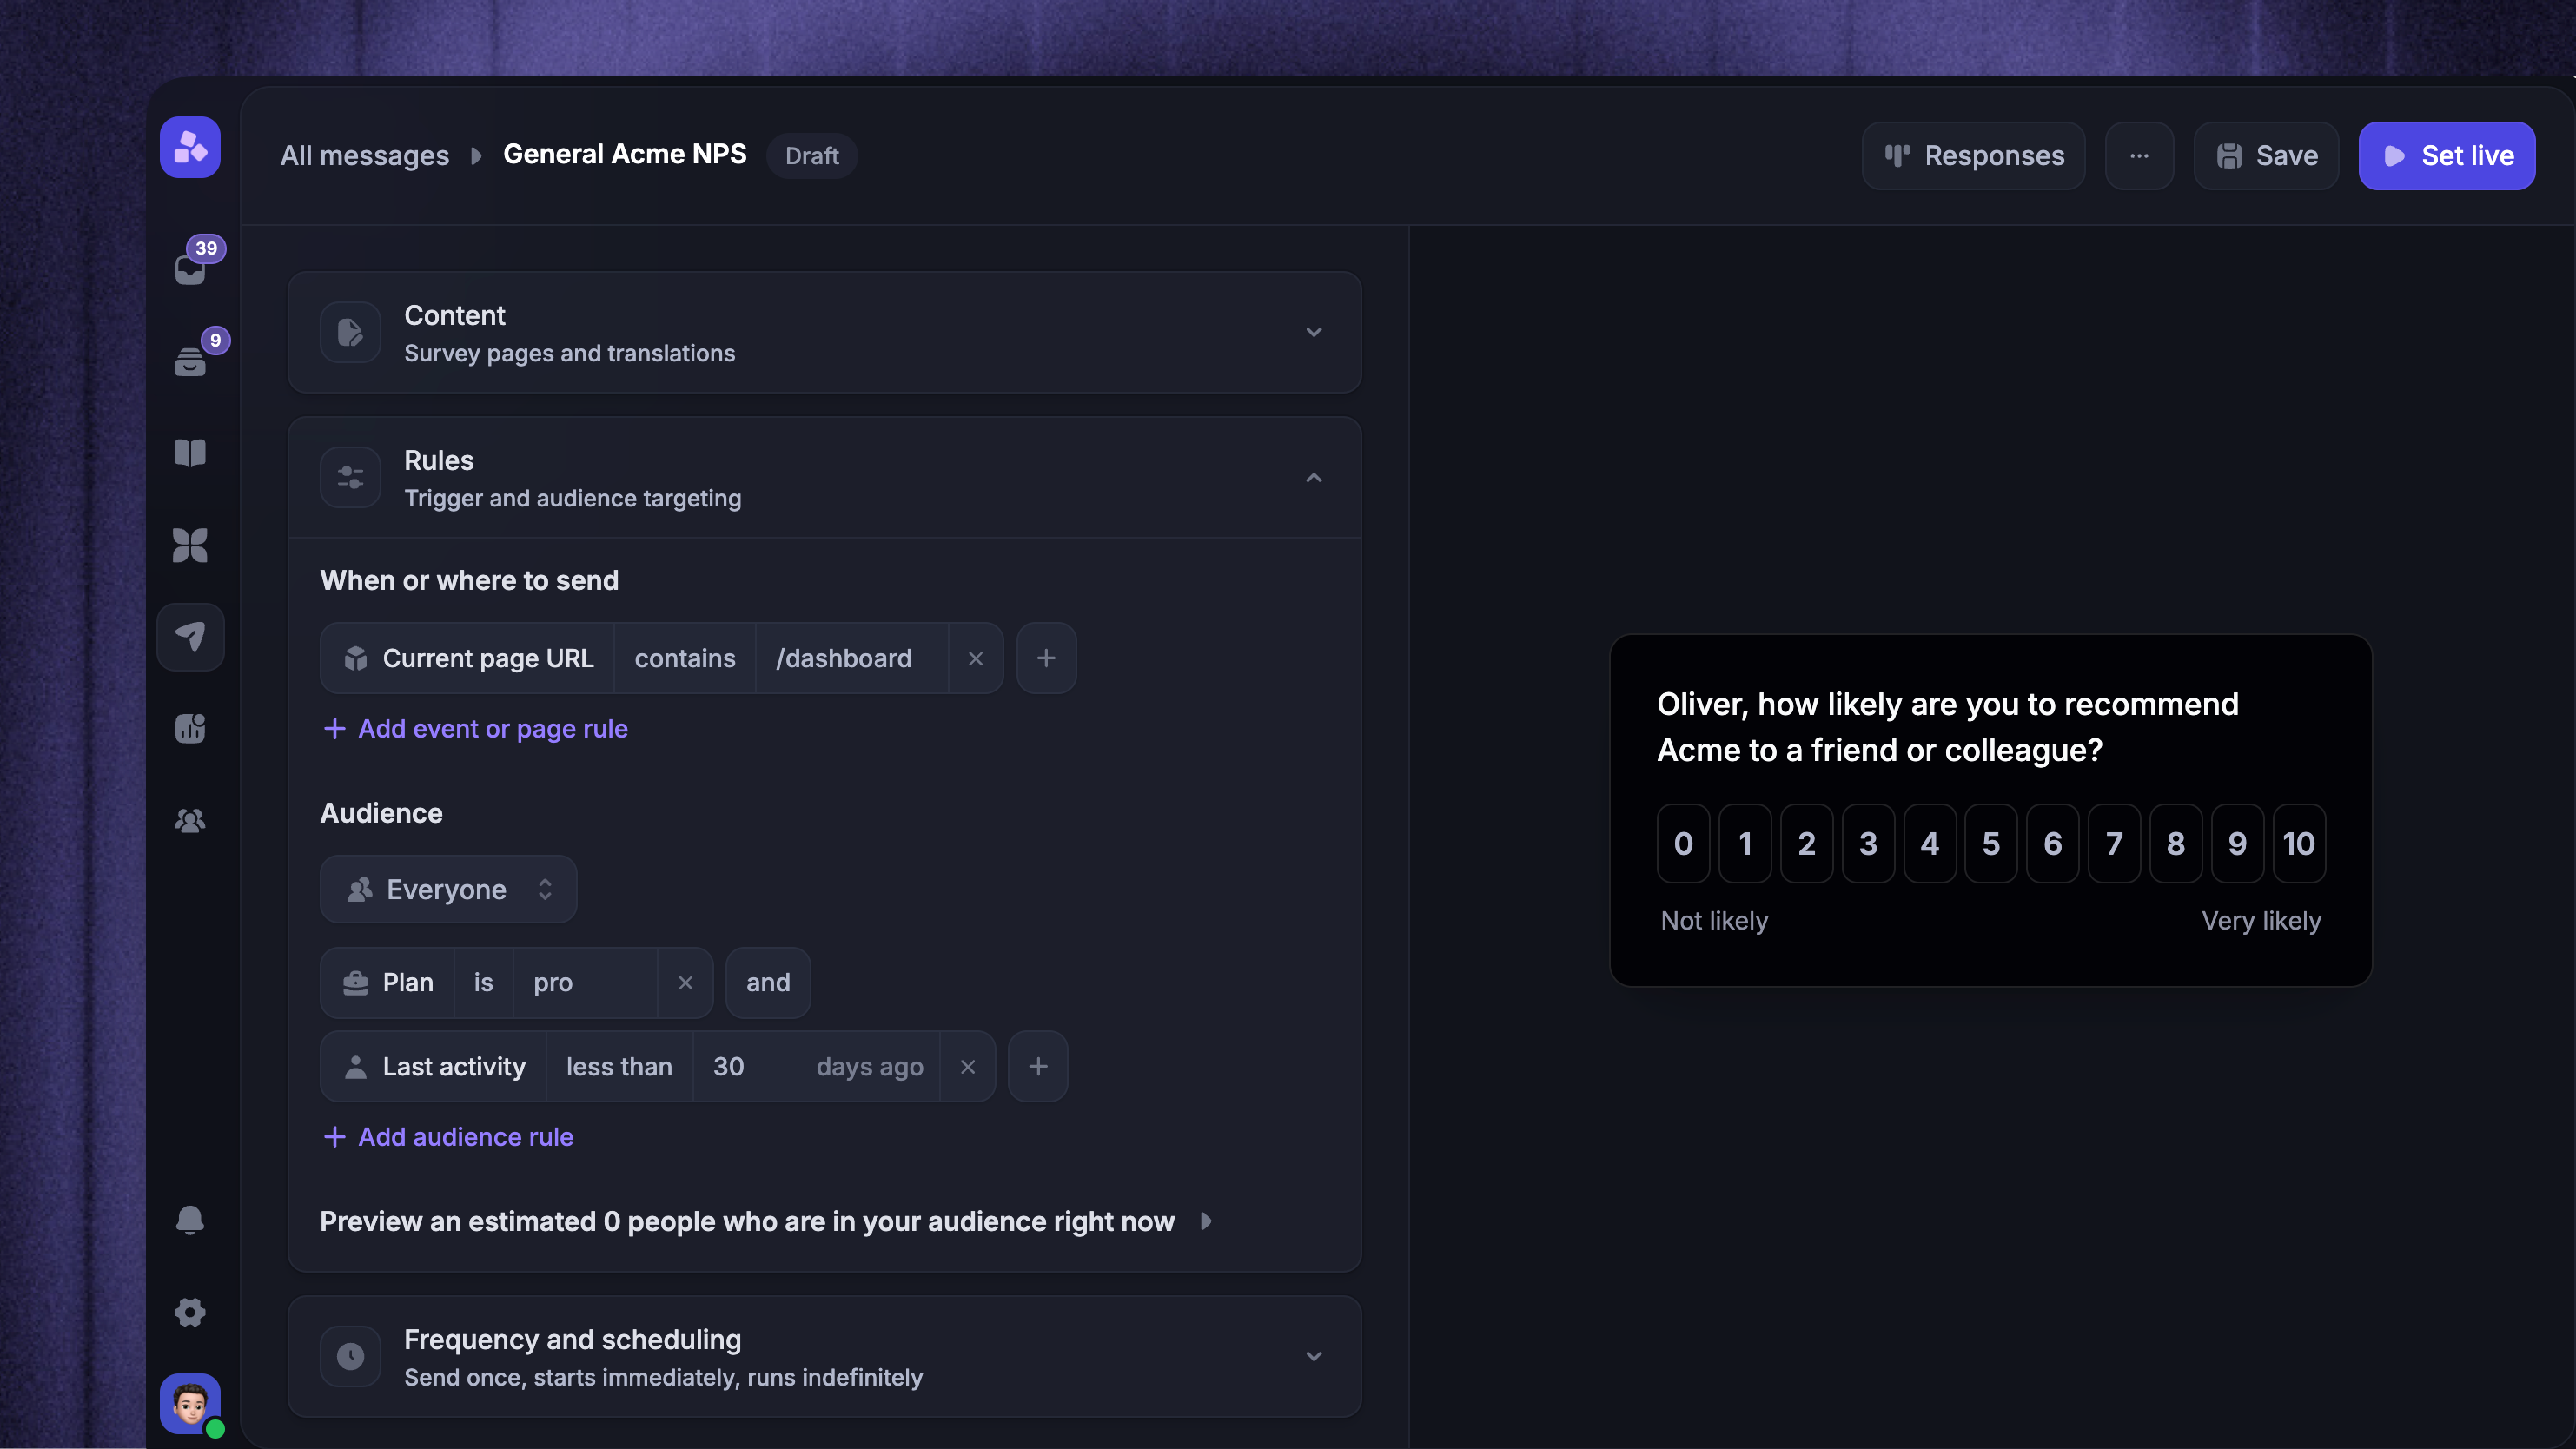The height and width of the screenshot is (1449, 2576).
Task: Expand the audience preview disclosure triangle
Action: (x=1207, y=1222)
